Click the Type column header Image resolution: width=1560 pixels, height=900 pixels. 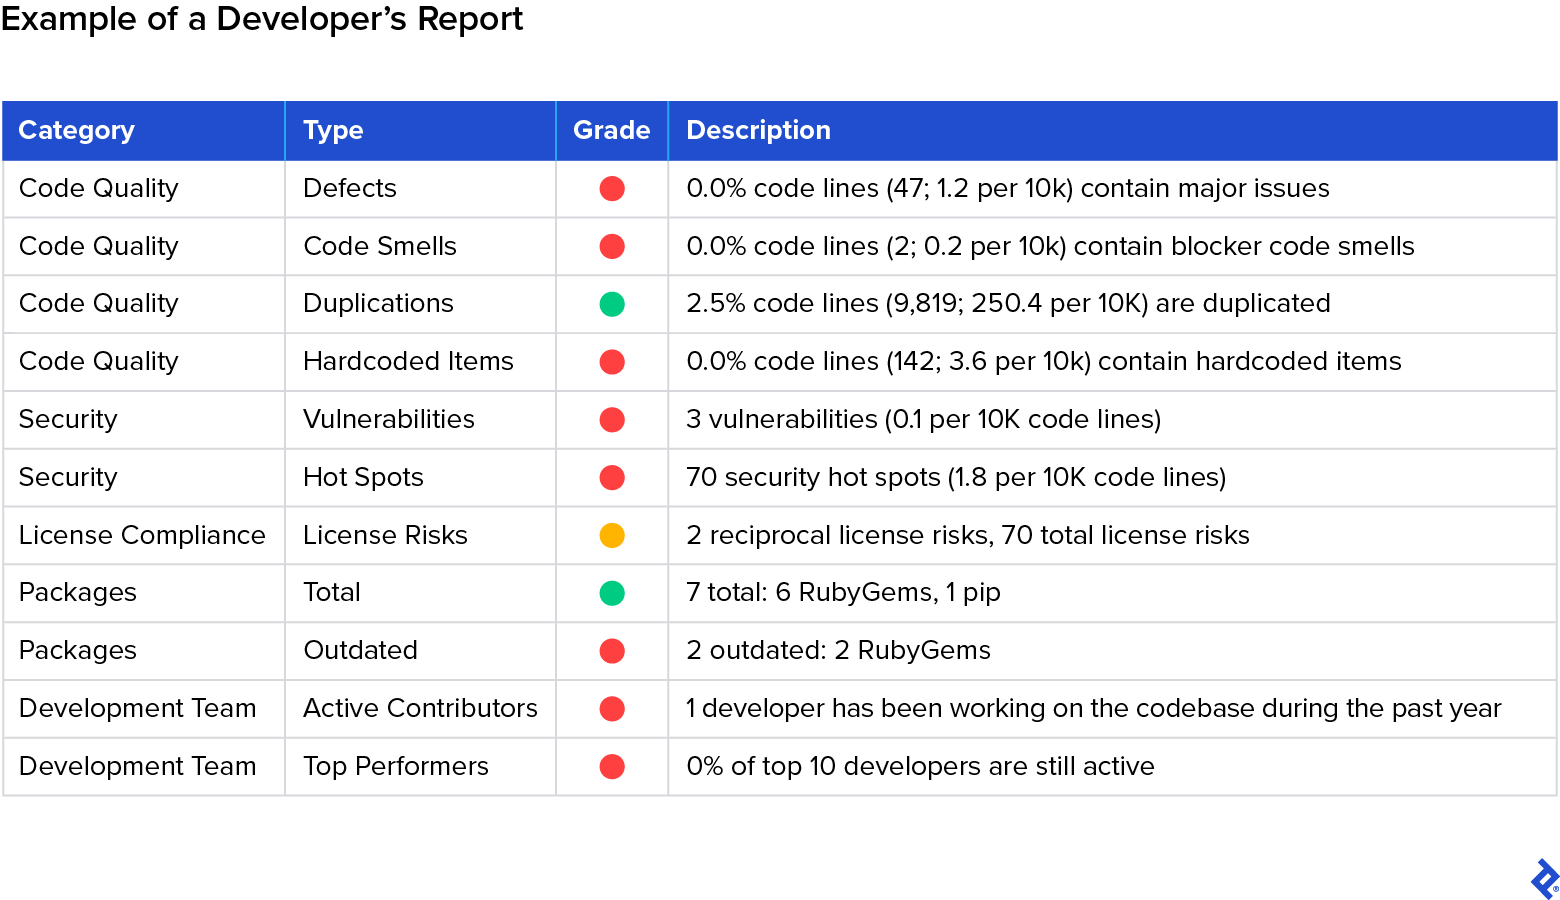coord(333,130)
